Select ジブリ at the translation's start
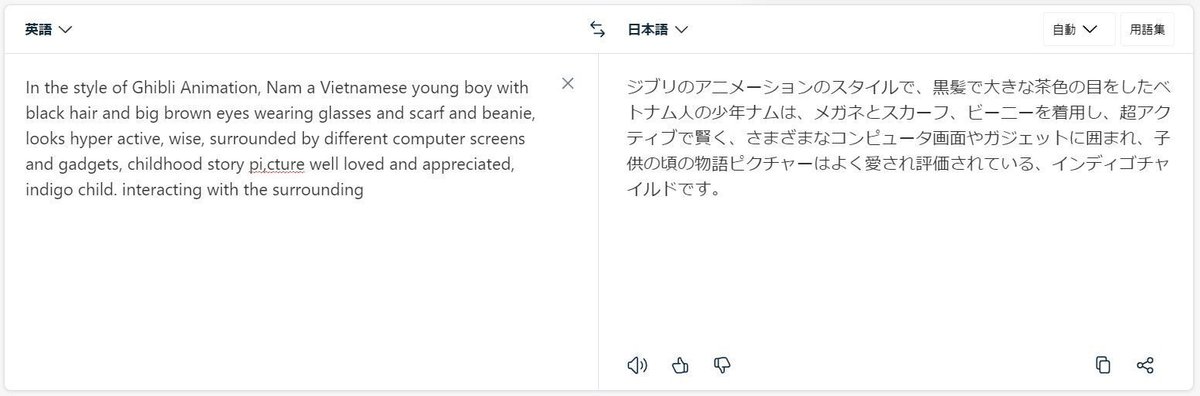 652,87
